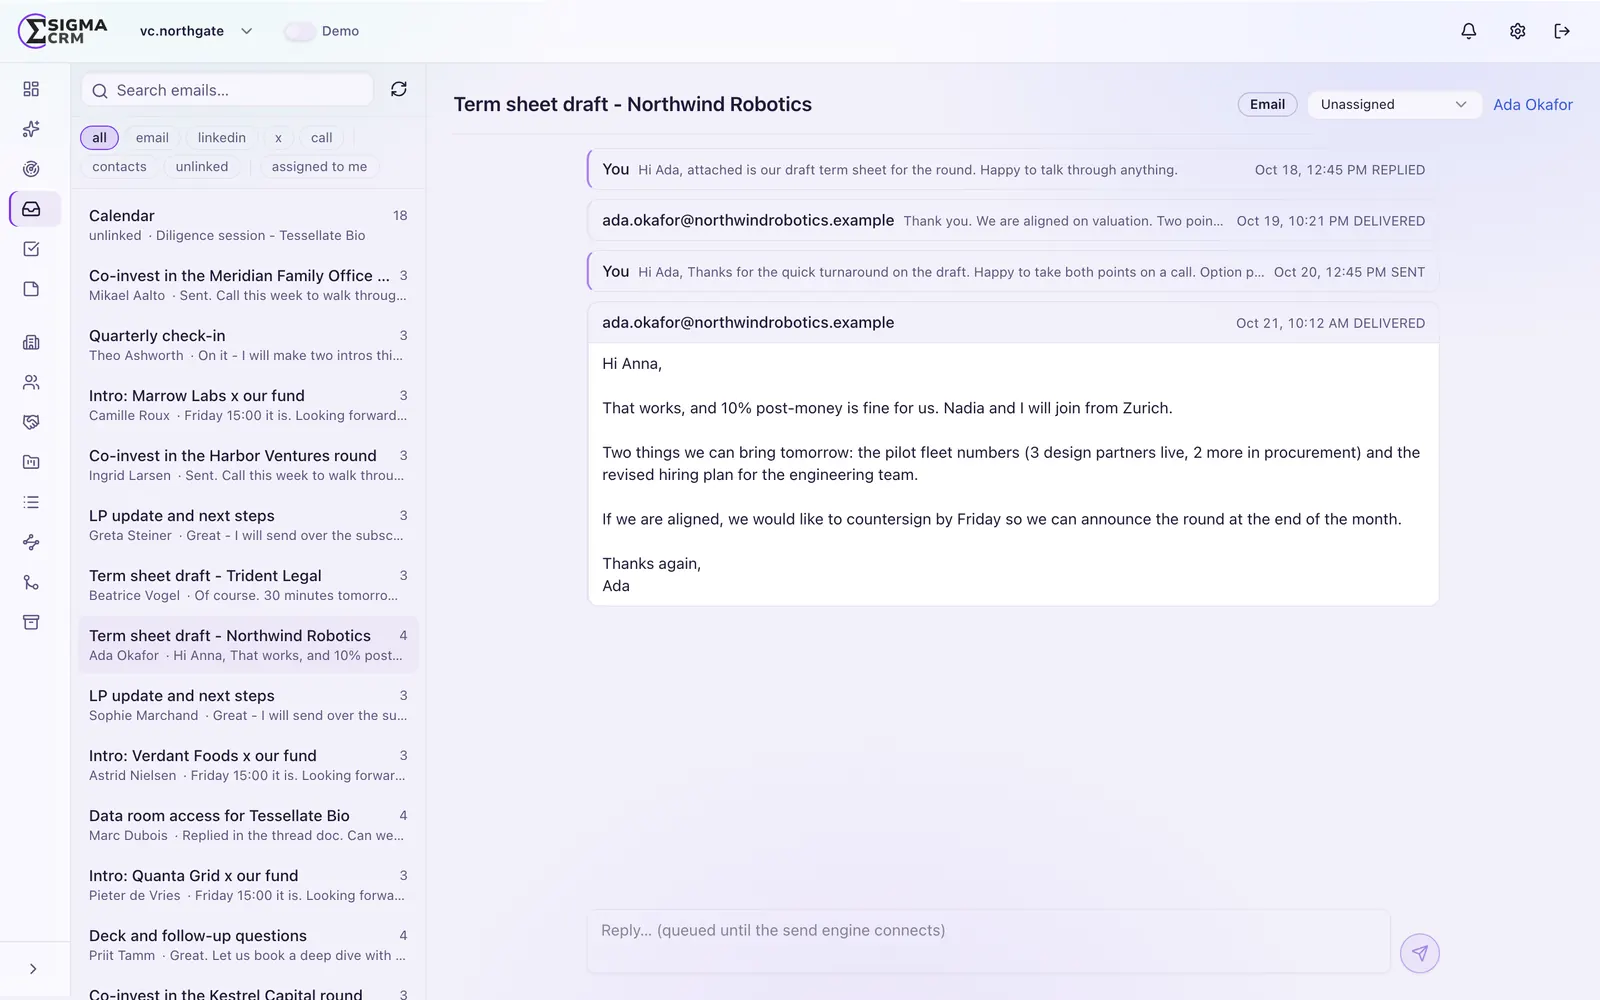Image resolution: width=1600 pixels, height=1000 pixels.
Task: Open the deals handshake icon in sidebar
Action: point(31,422)
